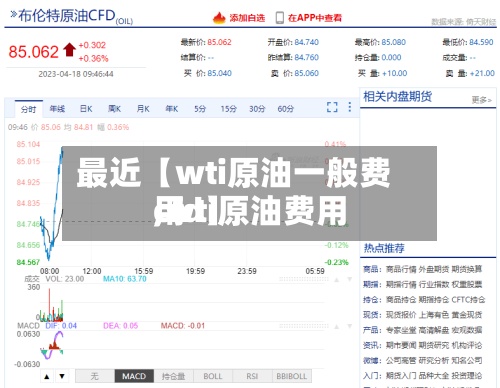The width and height of the screenshot is (500, 388).
Task: Open the CFTC持仓 link
Action: click(468, 300)
